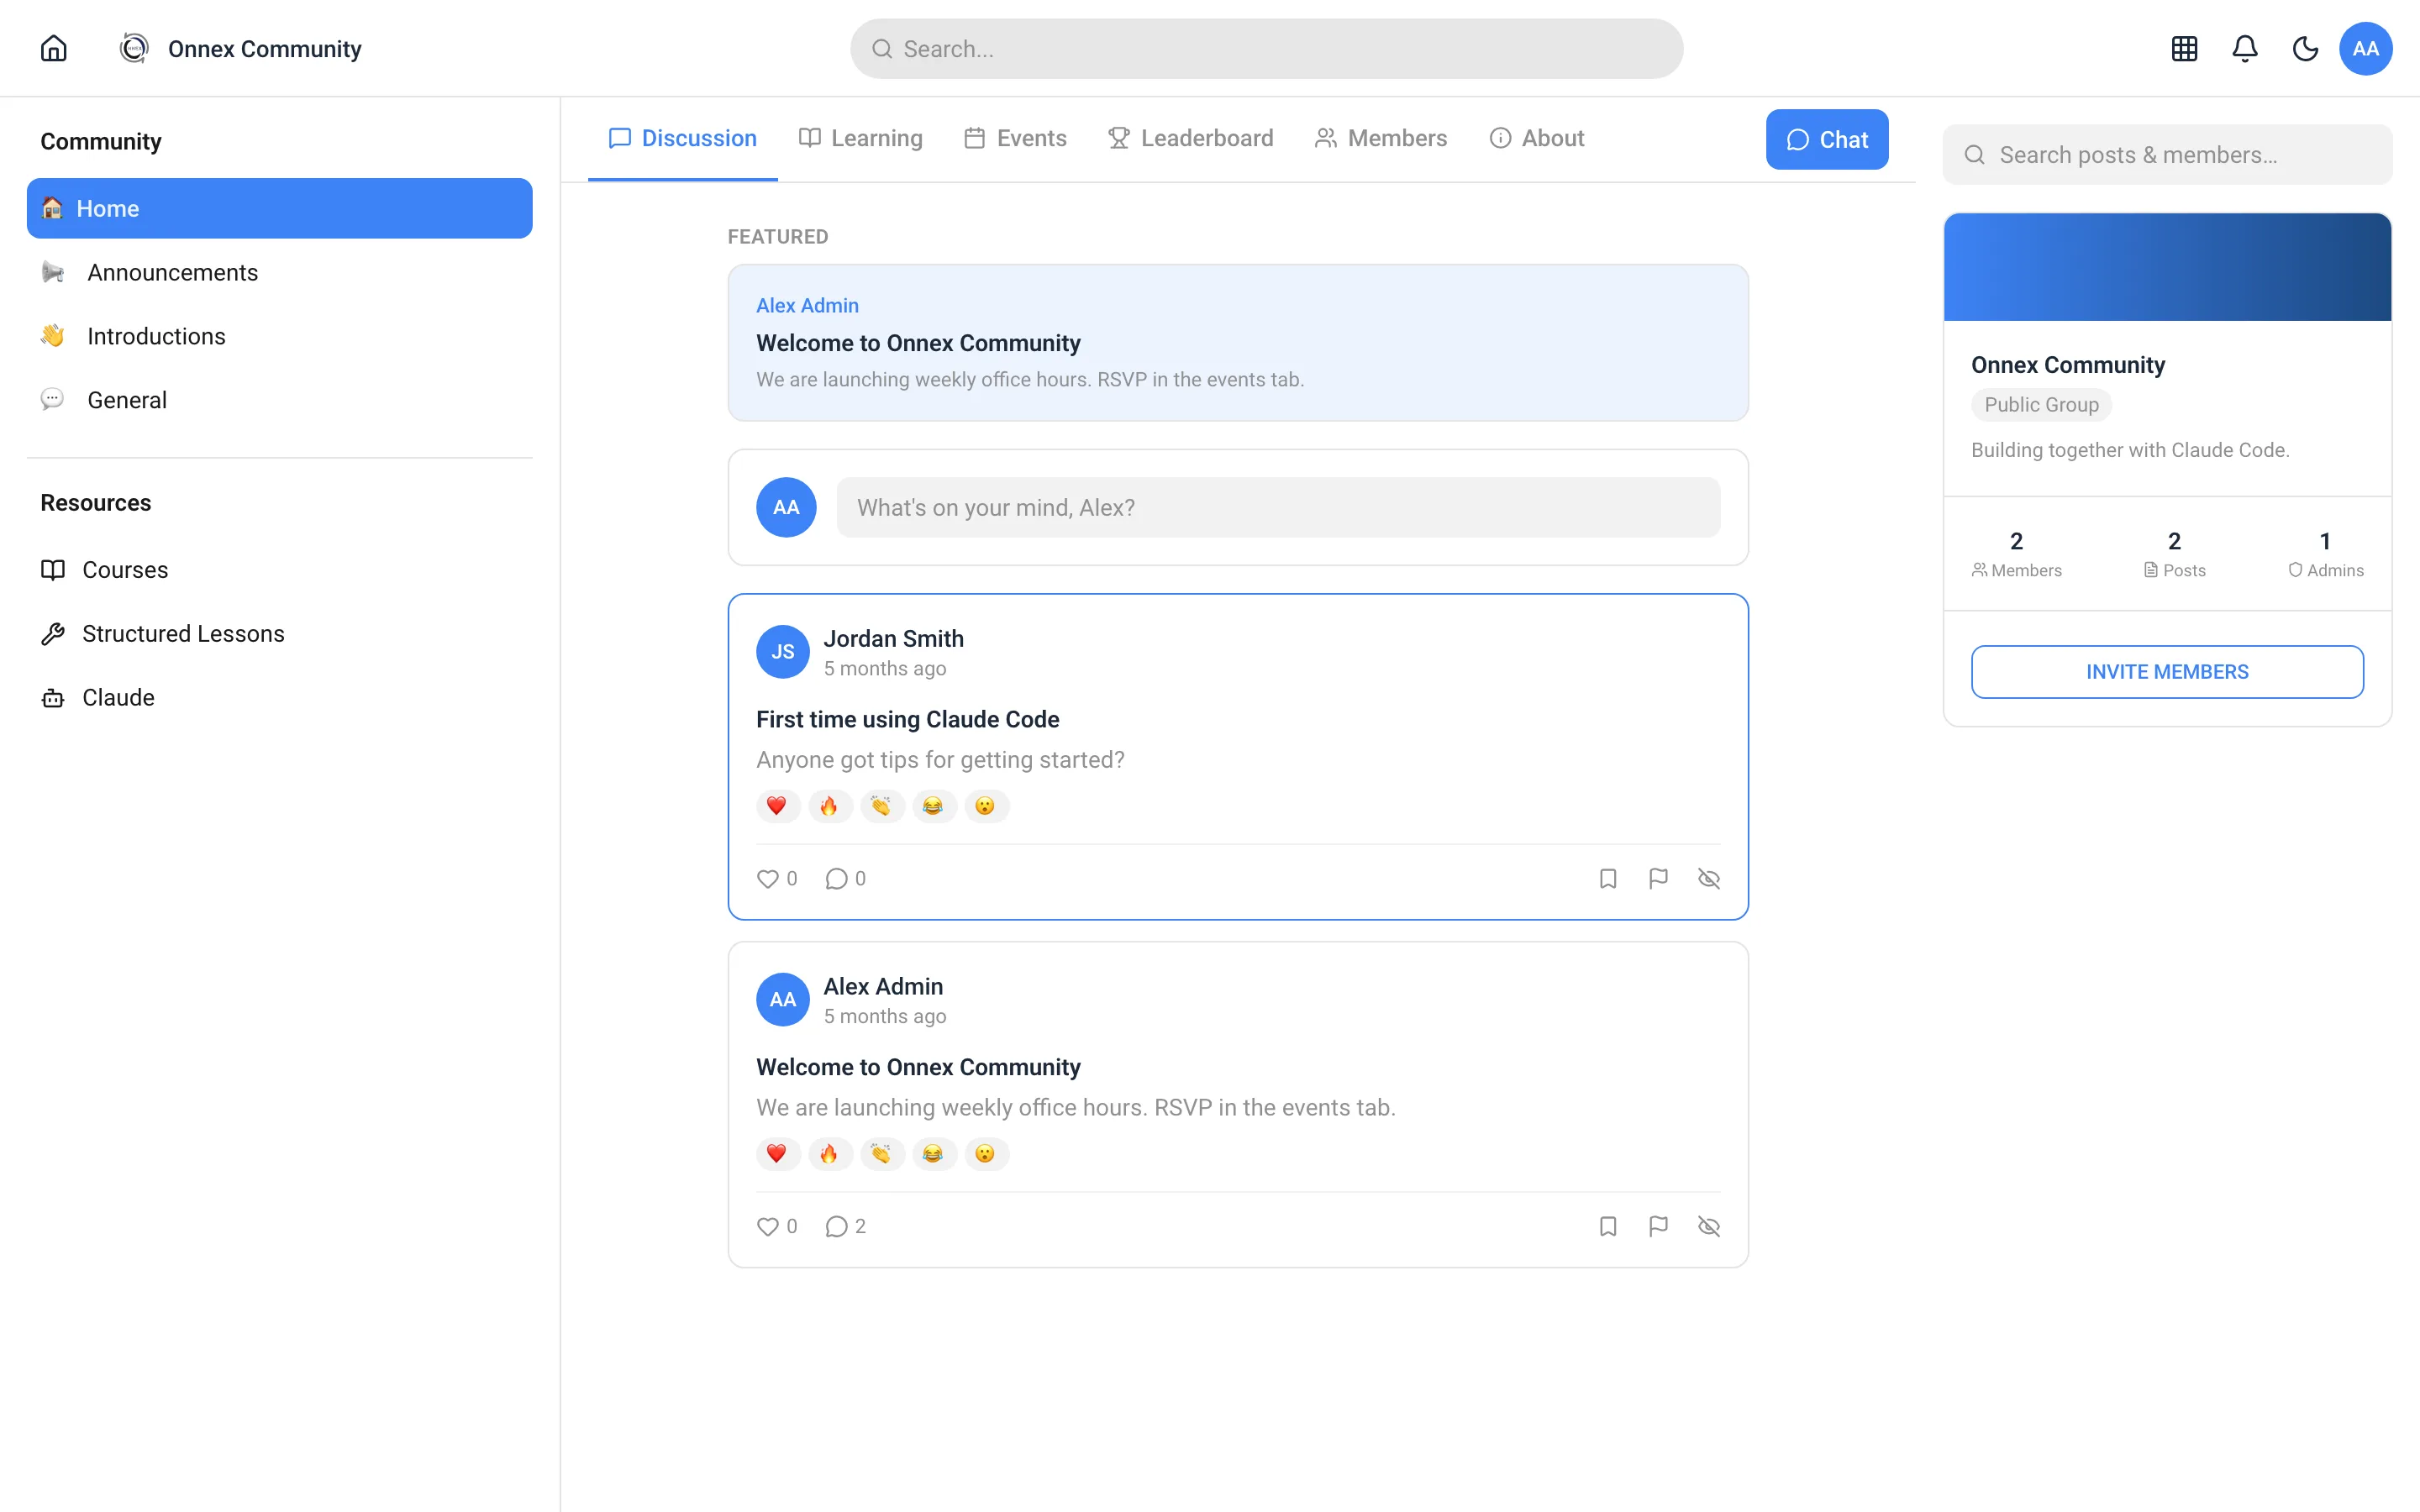Open the notifications bell
Screen dimensions: 2420x1512
pos(2245,49)
